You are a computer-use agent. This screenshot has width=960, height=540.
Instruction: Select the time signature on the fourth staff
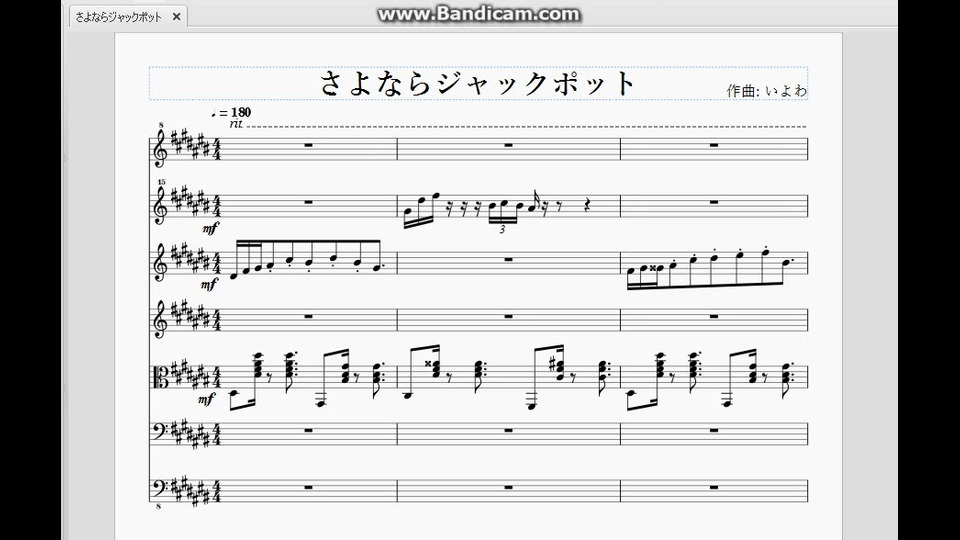pyautogui.click(x=216, y=320)
